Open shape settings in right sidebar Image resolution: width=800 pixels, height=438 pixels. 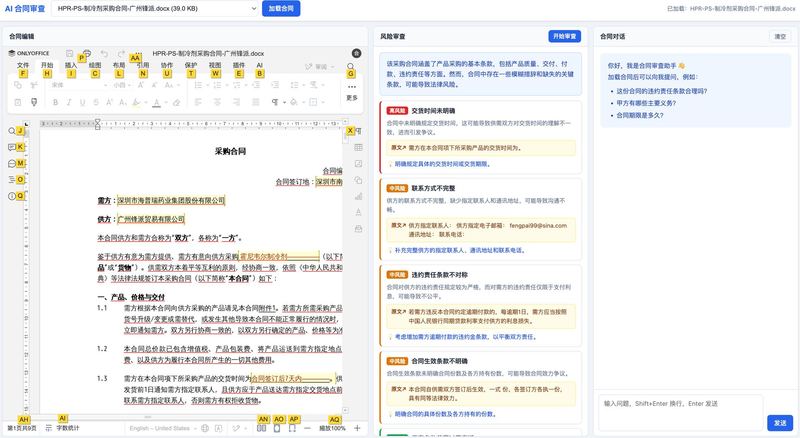359,180
